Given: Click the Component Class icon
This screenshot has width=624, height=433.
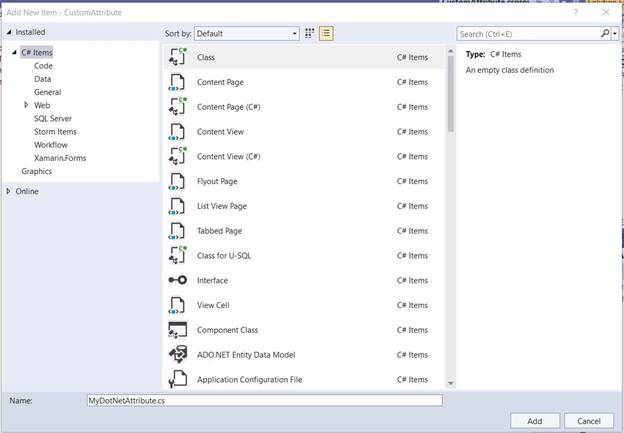Looking at the screenshot, I should (177, 330).
